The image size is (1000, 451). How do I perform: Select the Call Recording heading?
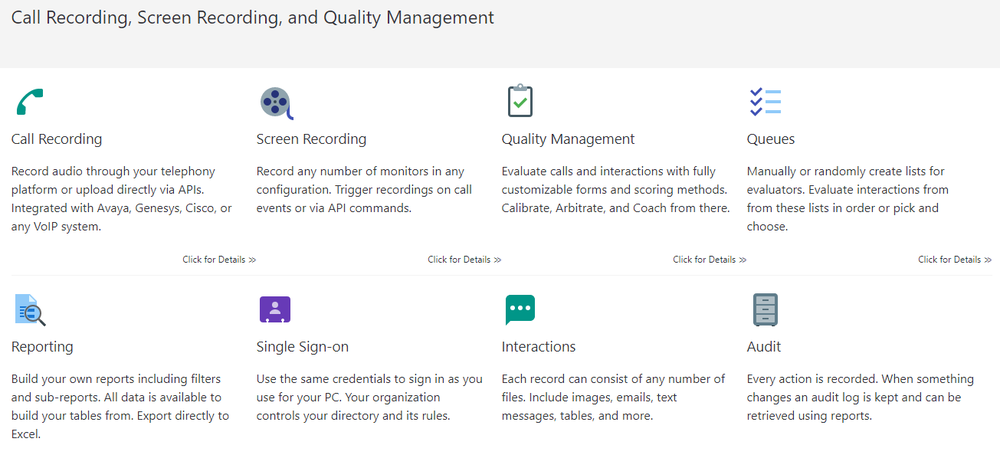57,138
